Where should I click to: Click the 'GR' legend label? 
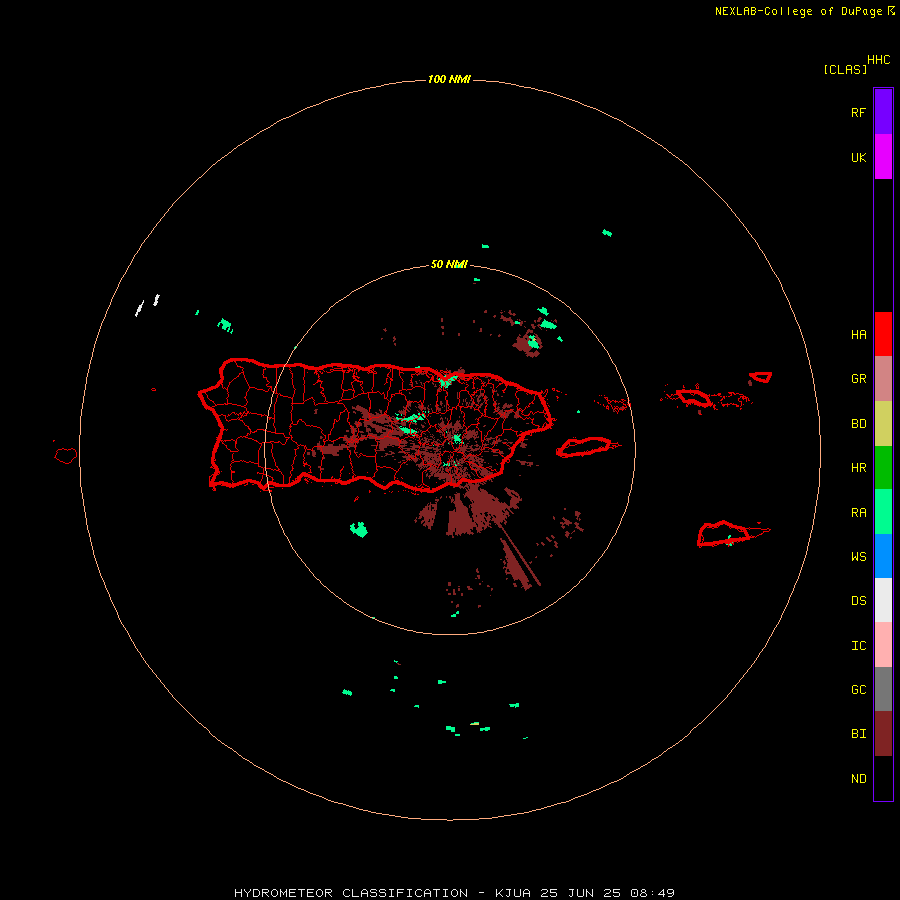pos(858,379)
